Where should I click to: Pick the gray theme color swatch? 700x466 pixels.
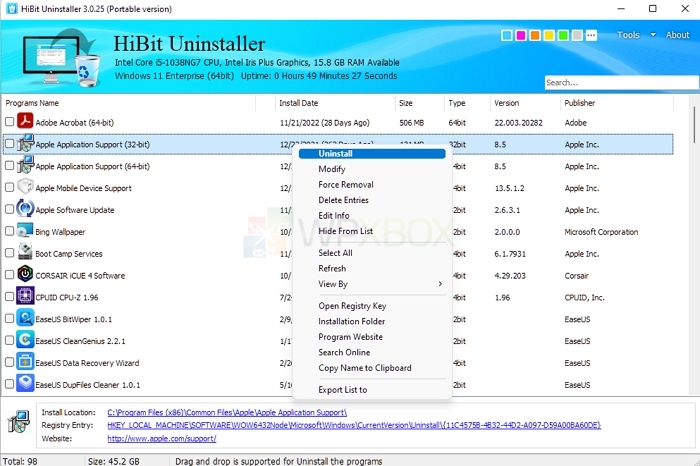click(577, 35)
